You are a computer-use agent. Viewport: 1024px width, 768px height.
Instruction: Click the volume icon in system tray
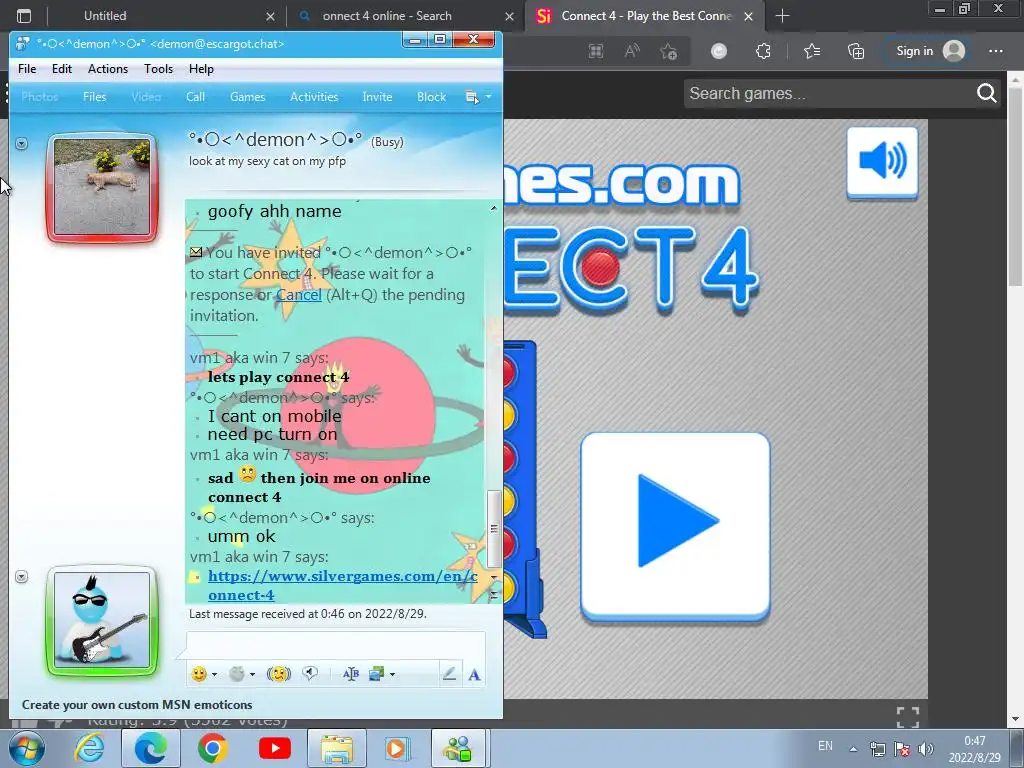click(x=925, y=749)
